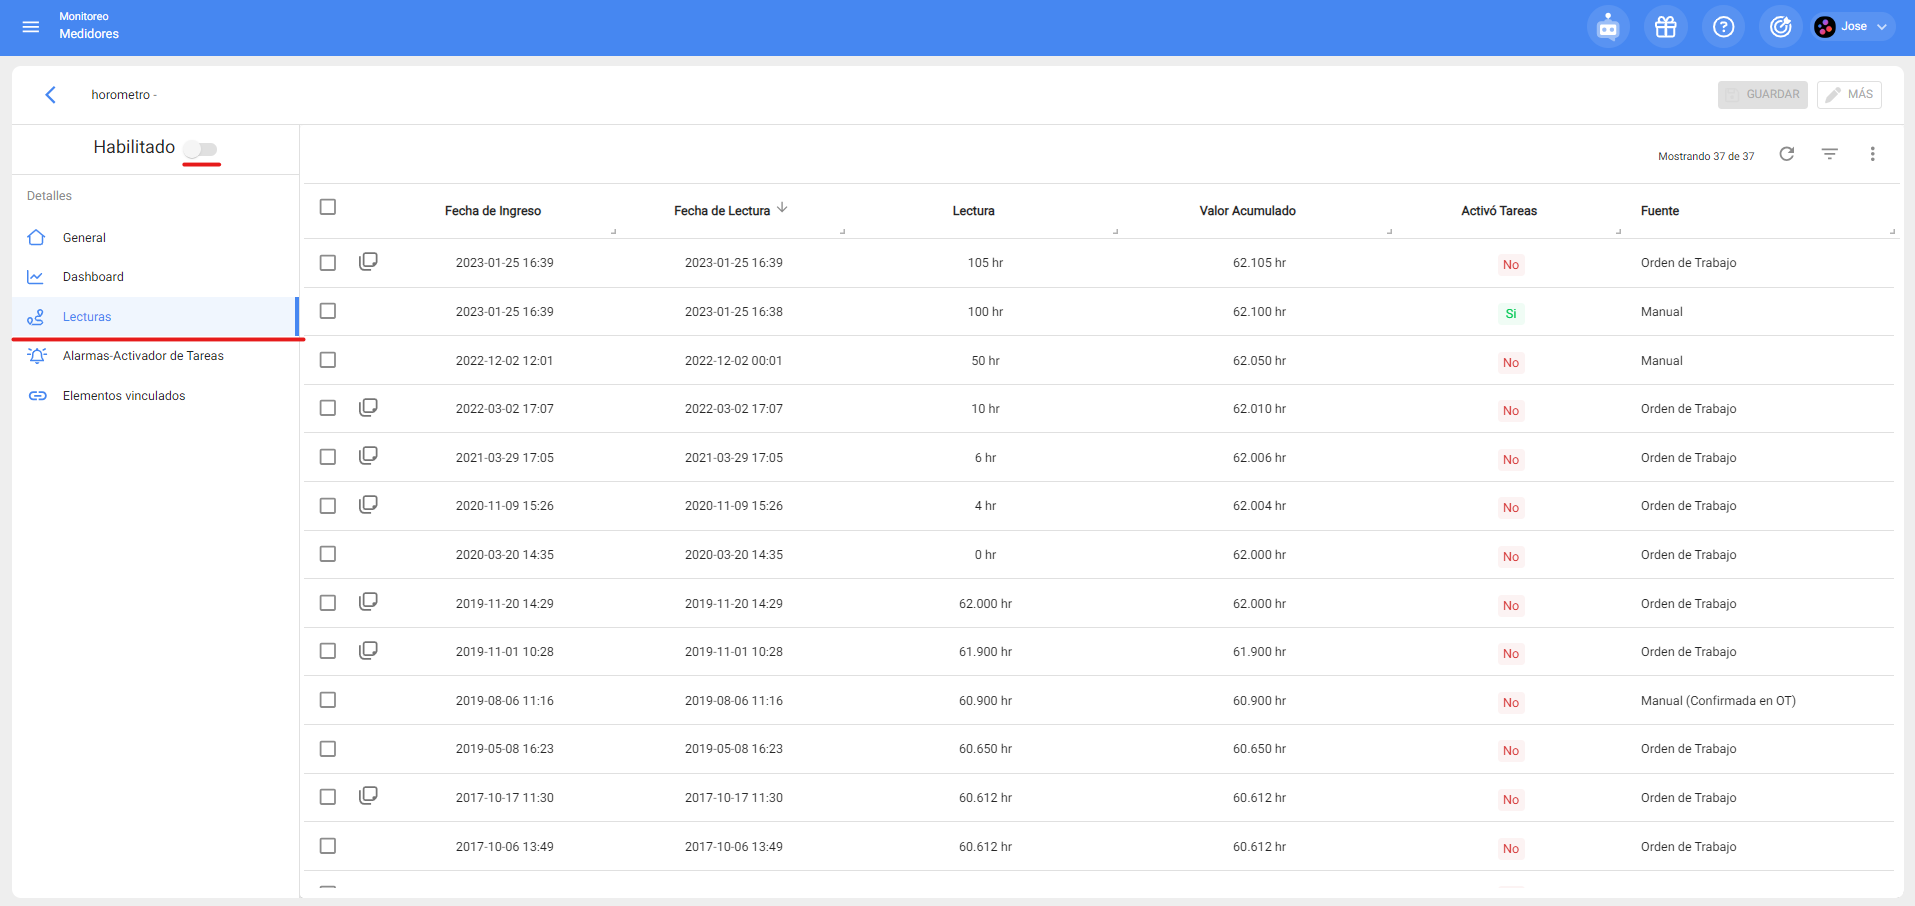
Task: Toggle the Habilitado switch
Action: tap(201, 149)
